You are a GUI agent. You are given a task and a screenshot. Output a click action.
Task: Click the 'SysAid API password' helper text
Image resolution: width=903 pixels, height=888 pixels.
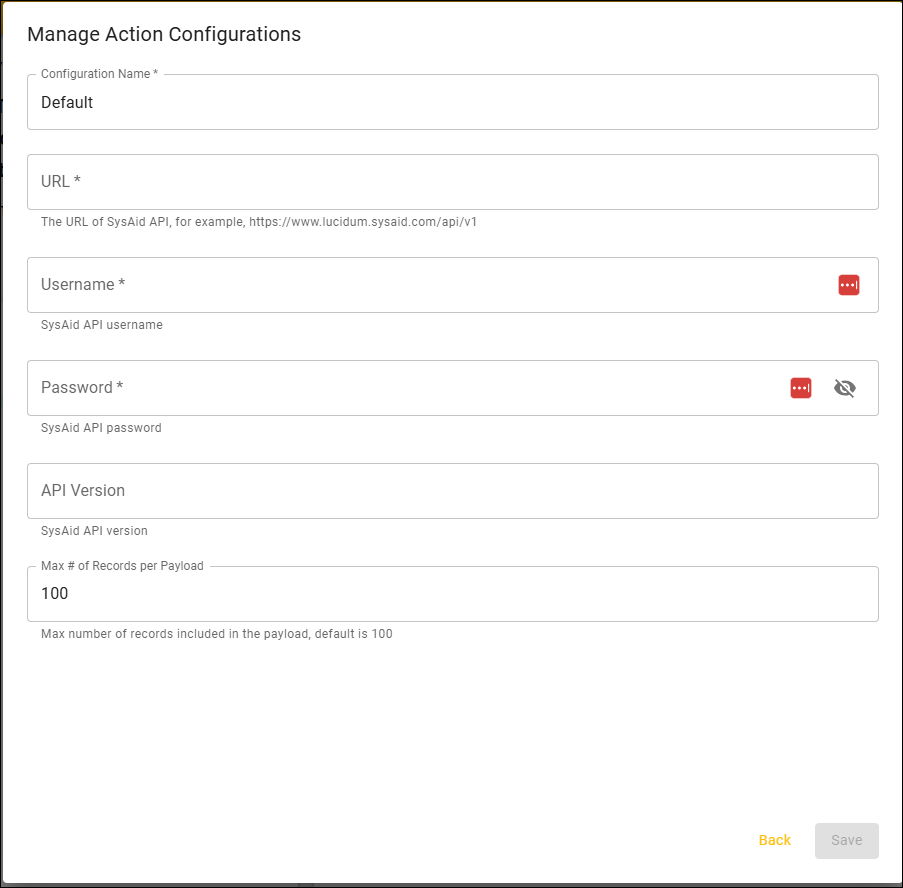pyautogui.click(x=101, y=428)
